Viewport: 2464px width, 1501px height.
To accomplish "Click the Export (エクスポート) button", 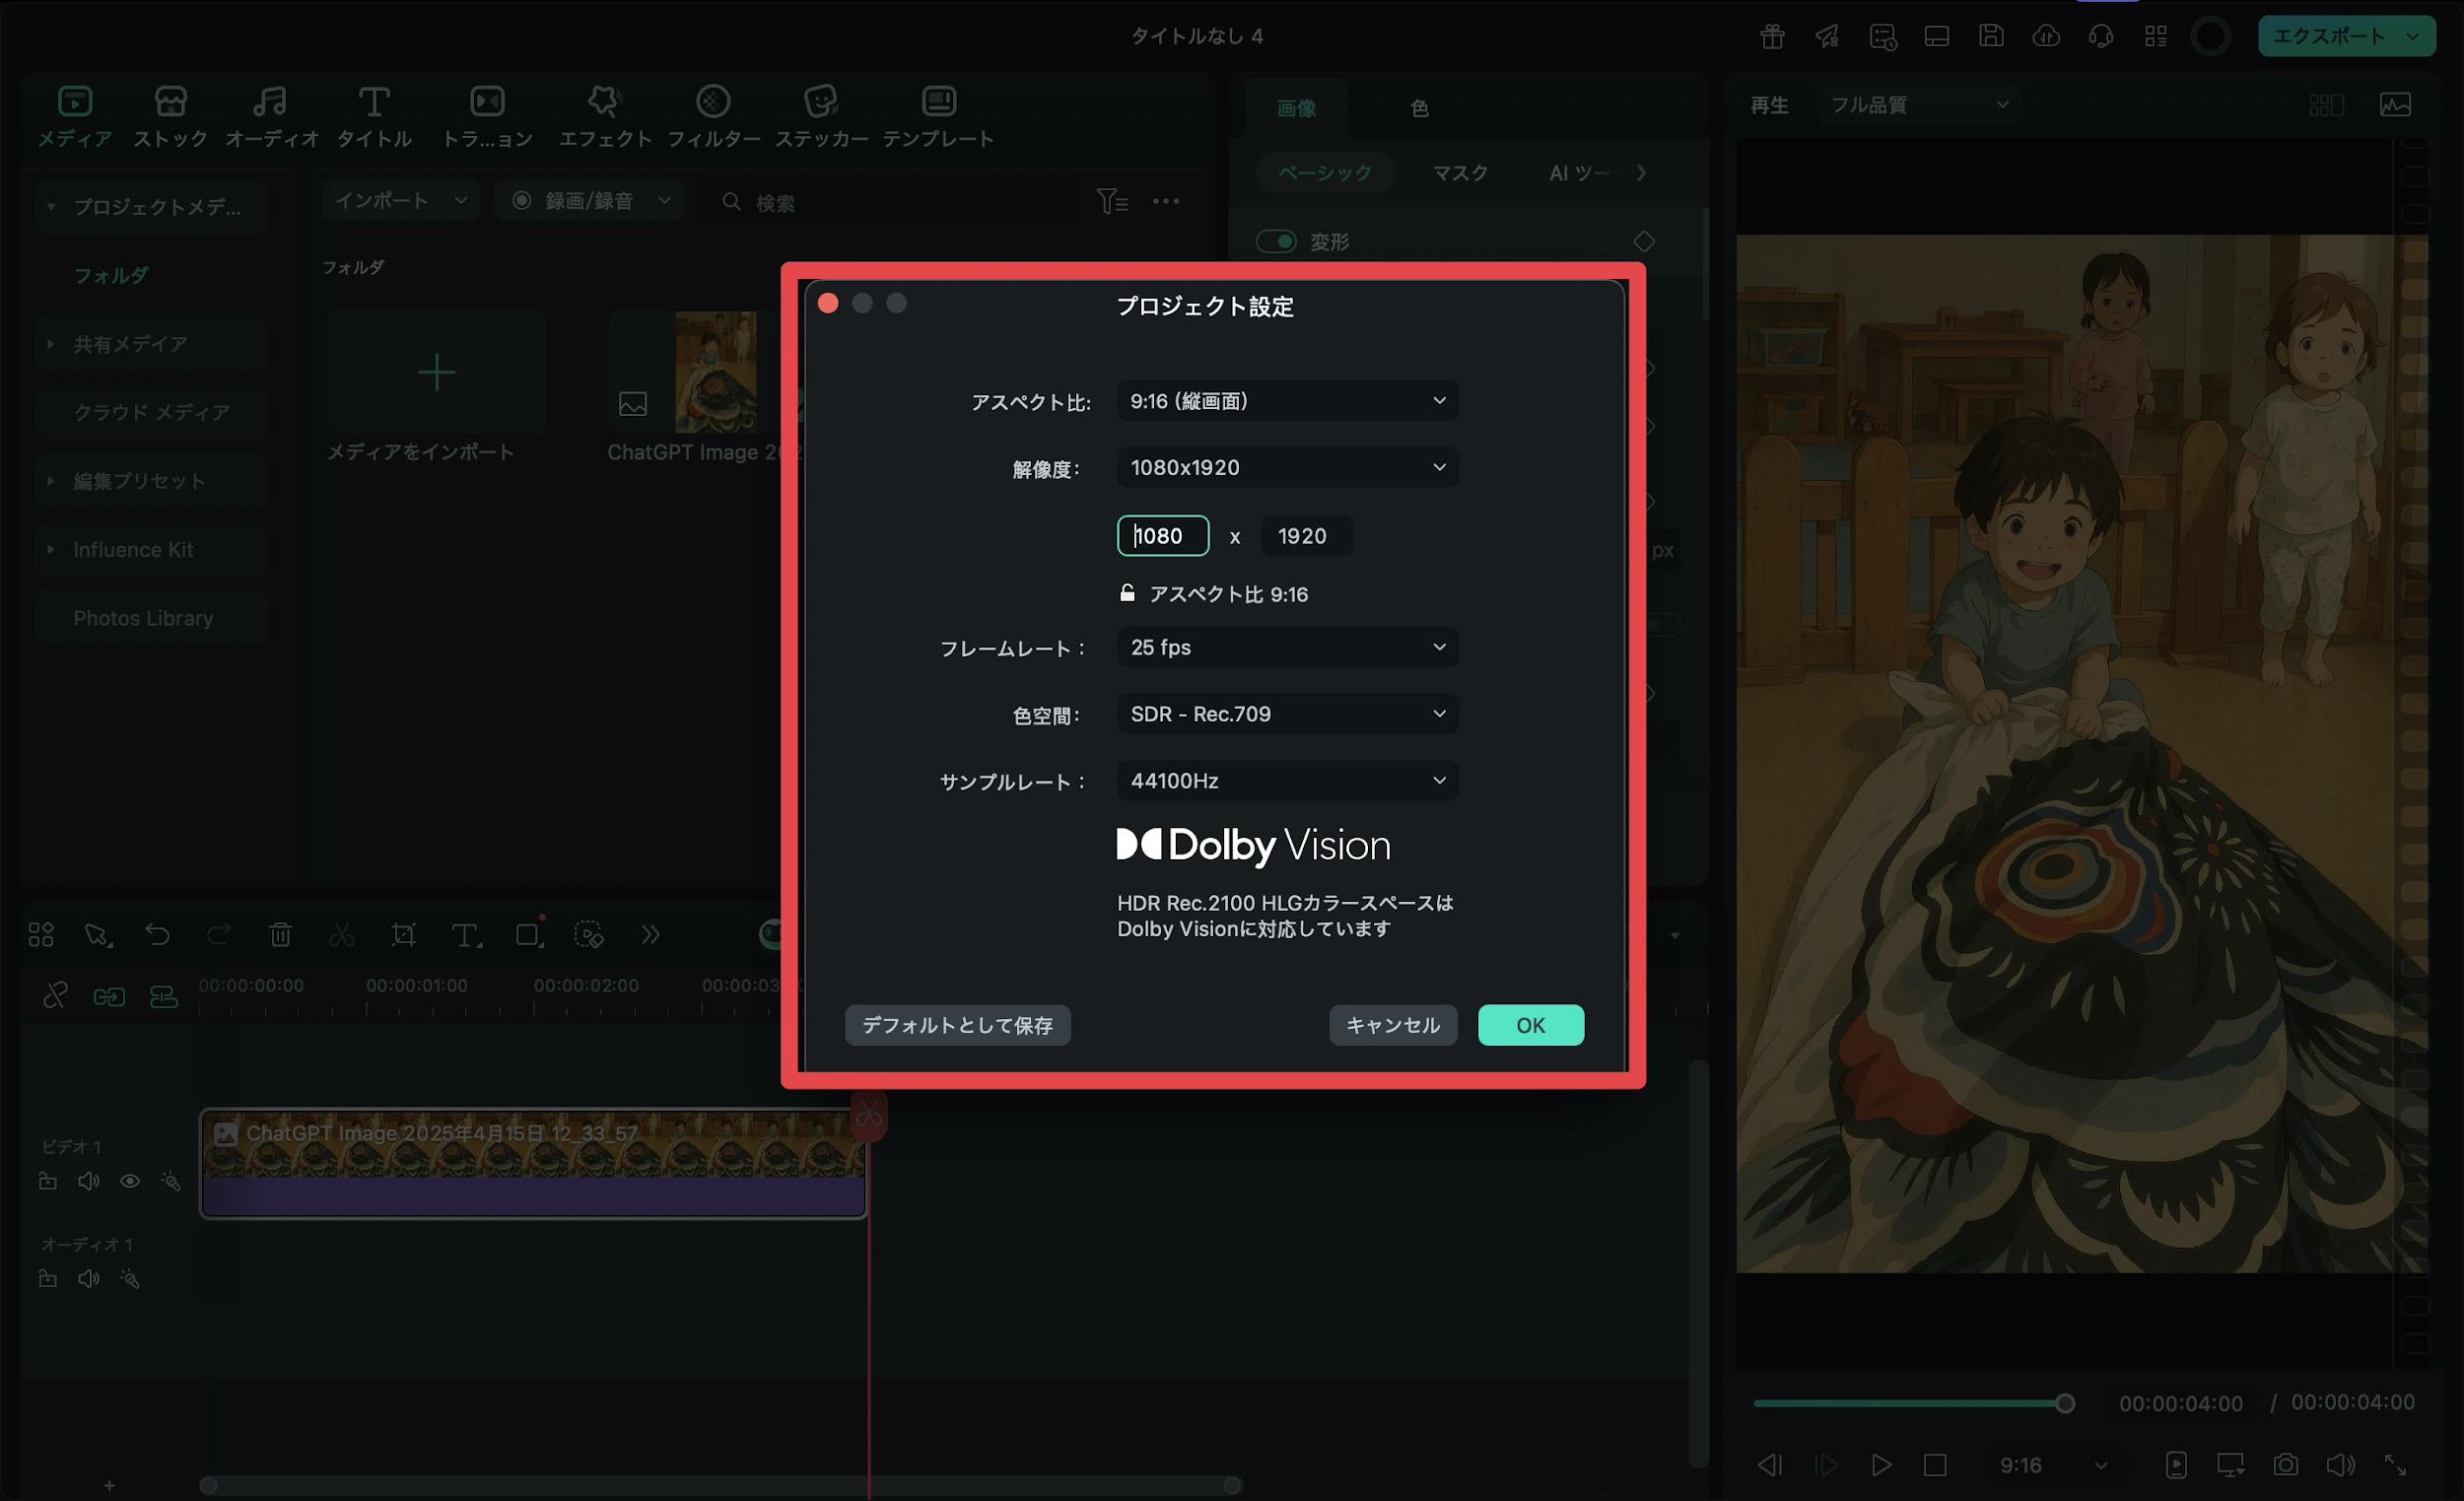I will pyautogui.click(x=2346, y=37).
